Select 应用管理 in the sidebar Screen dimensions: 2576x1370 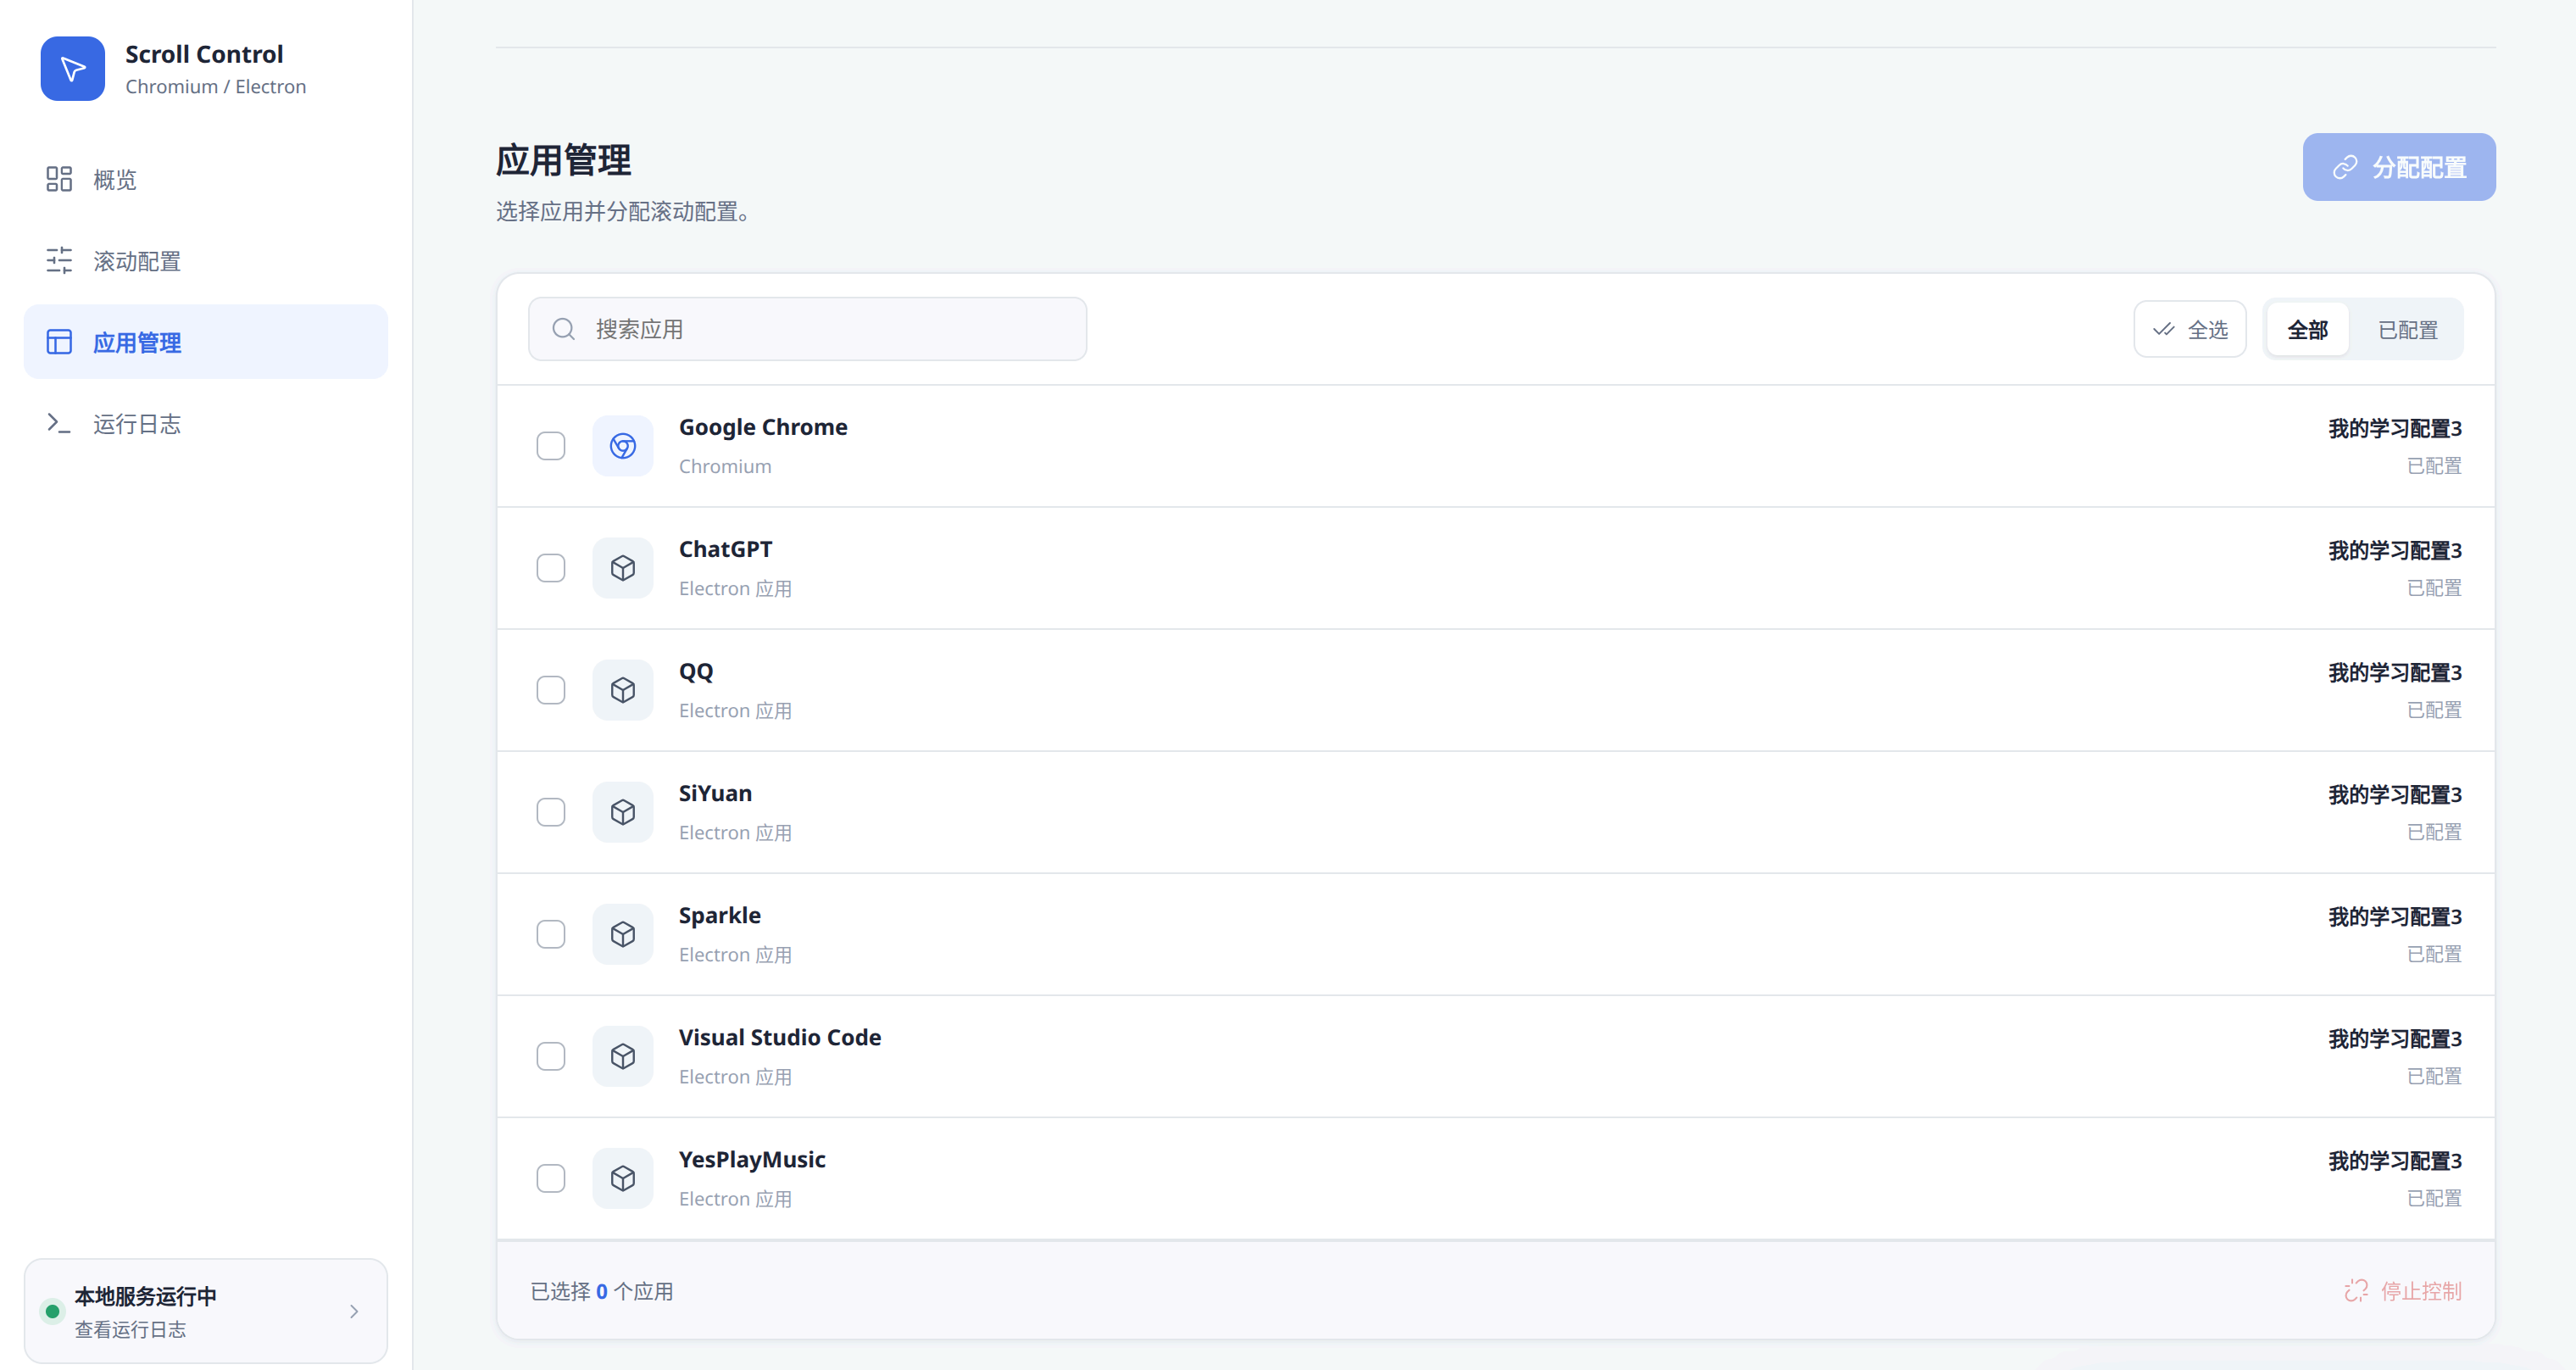pos(206,342)
